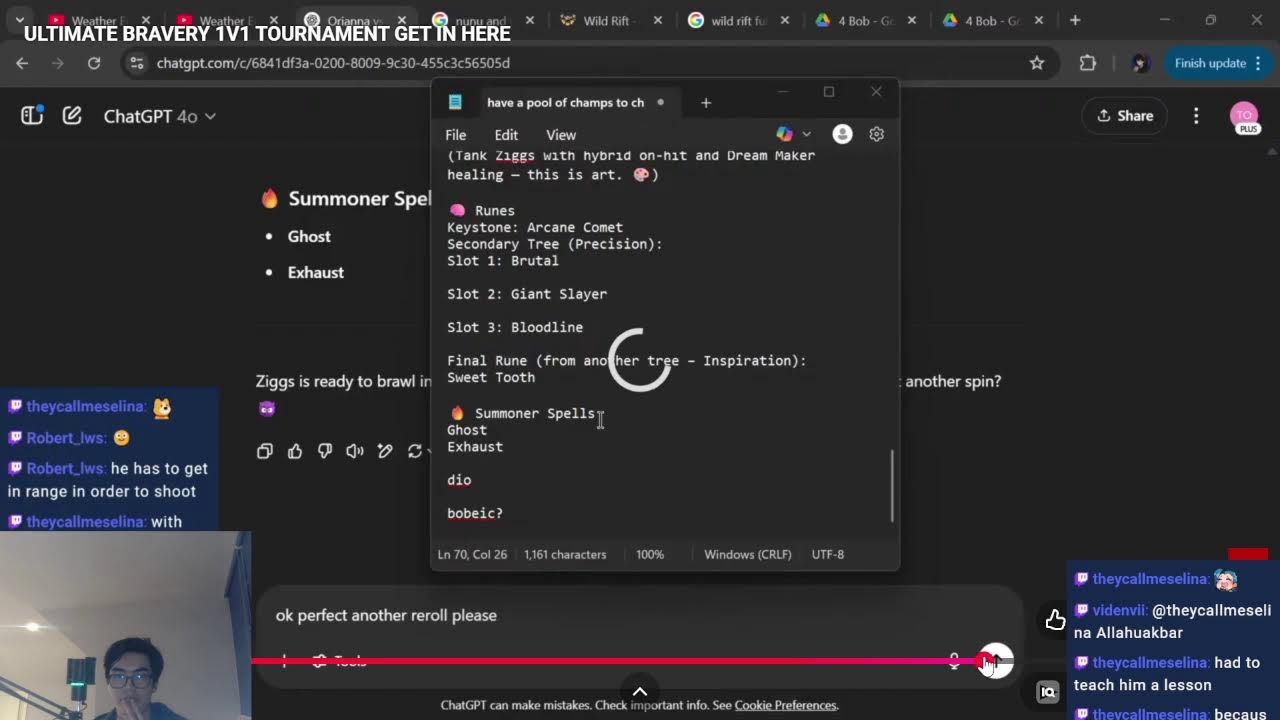Reload the ChatGPT page

tap(94, 63)
